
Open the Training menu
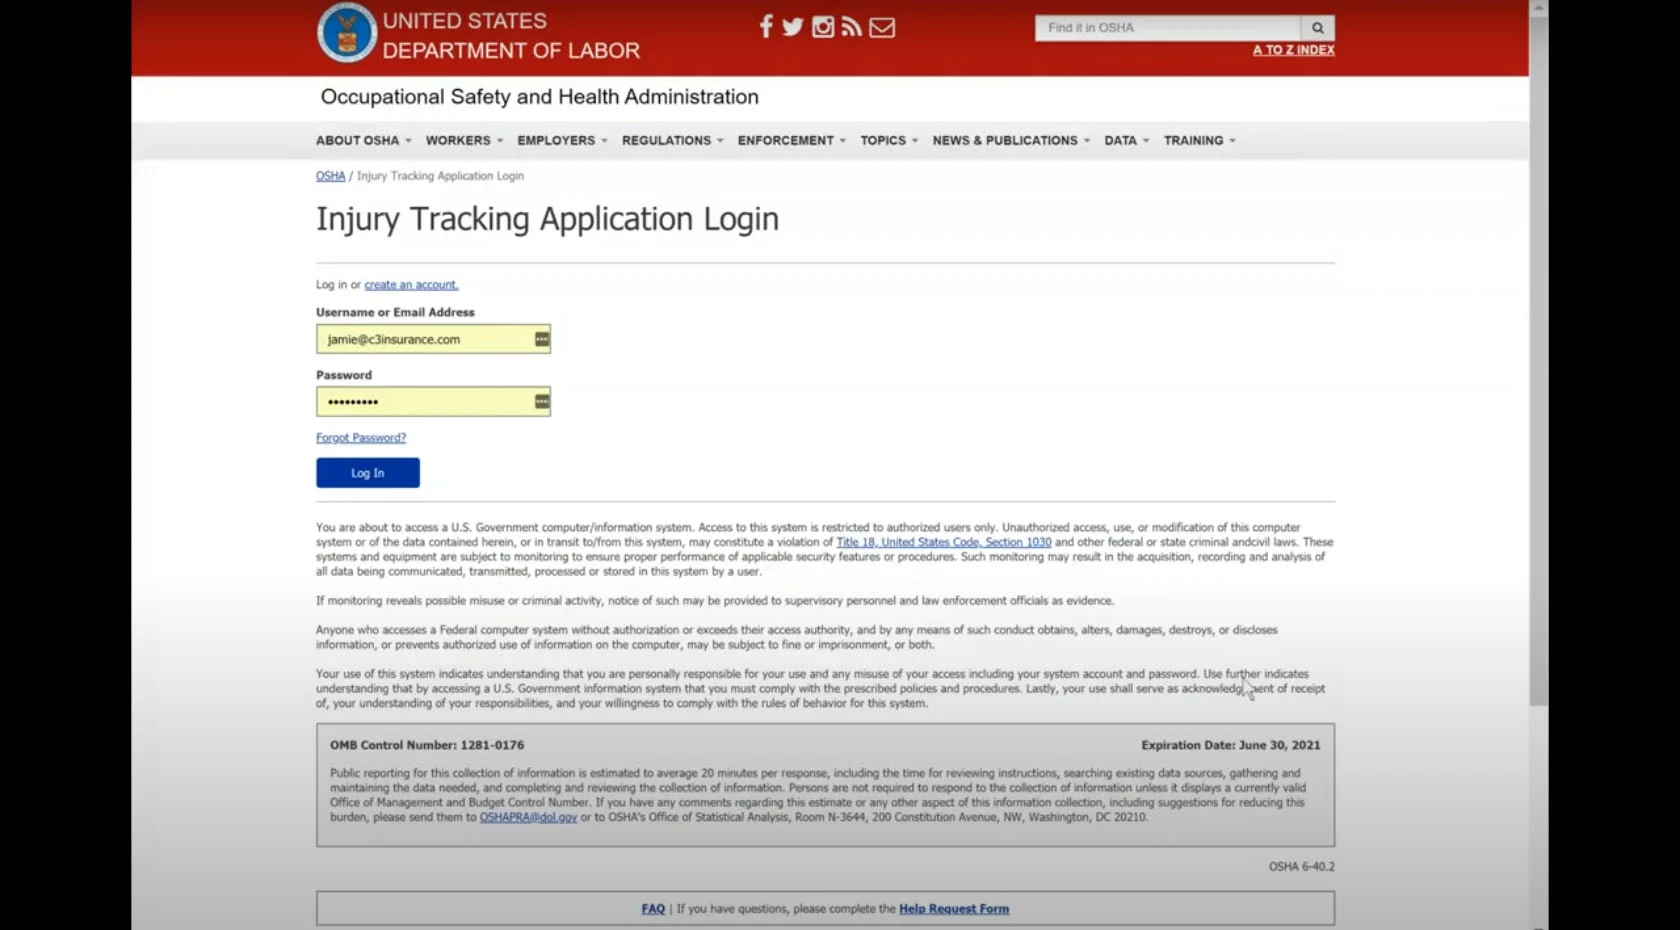point(1200,141)
